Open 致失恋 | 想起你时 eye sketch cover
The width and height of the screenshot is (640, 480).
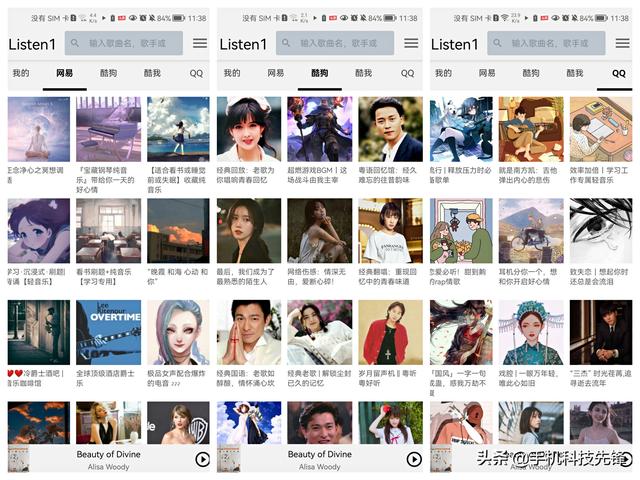601,231
